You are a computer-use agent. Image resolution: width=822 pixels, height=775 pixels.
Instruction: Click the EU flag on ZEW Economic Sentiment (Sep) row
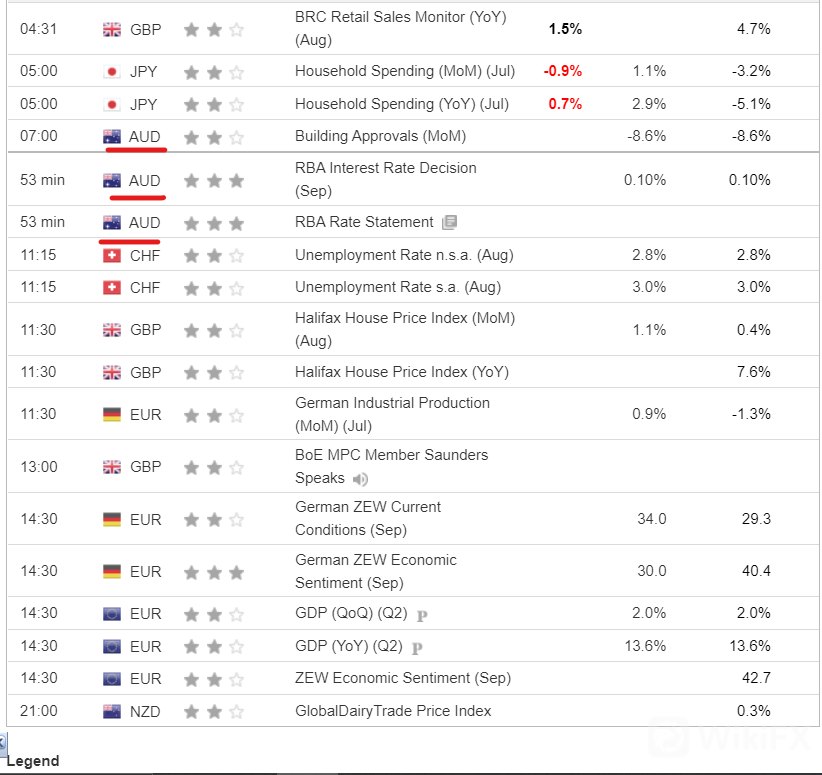(x=112, y=678)
